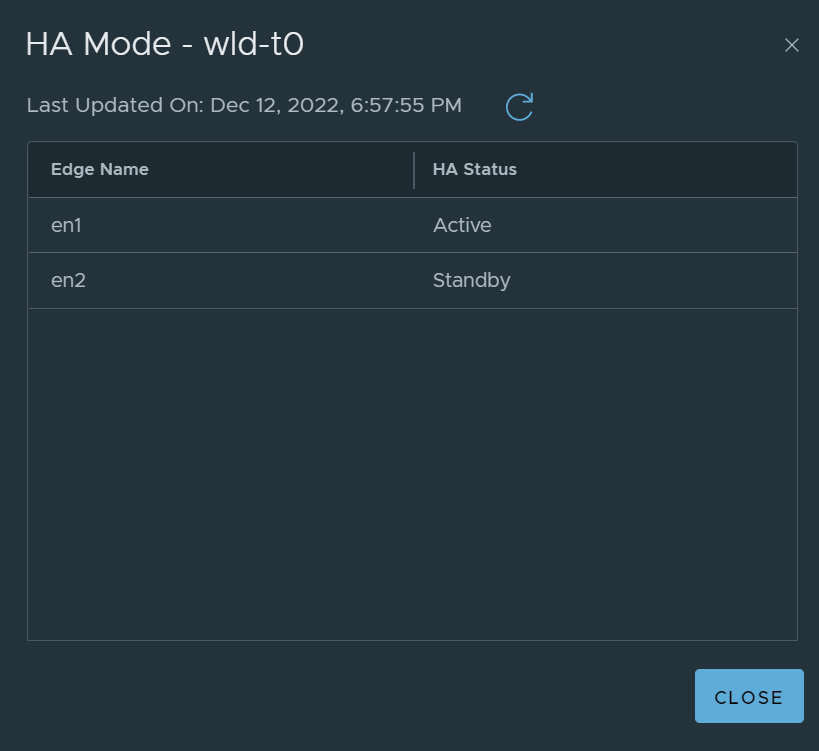
Task: Click the blank footer area left of CLOSE
Action: (355, 696)
